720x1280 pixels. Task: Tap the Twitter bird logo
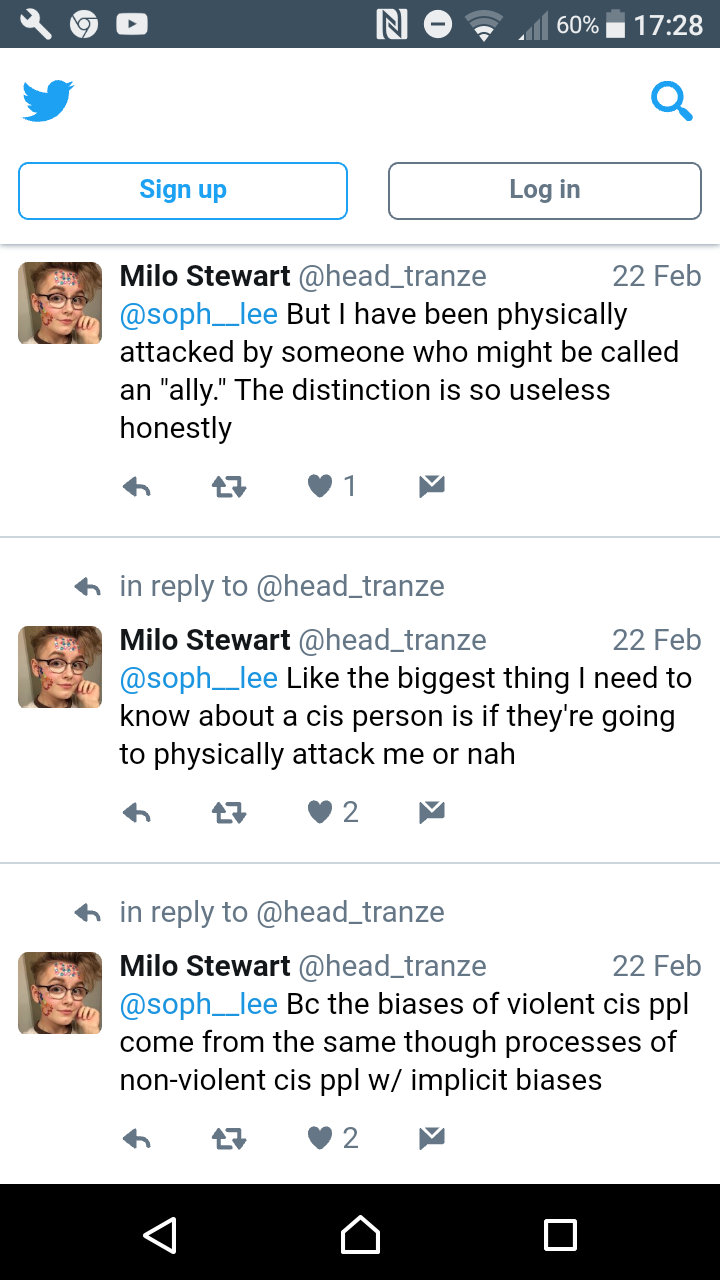tap(48, 101)
